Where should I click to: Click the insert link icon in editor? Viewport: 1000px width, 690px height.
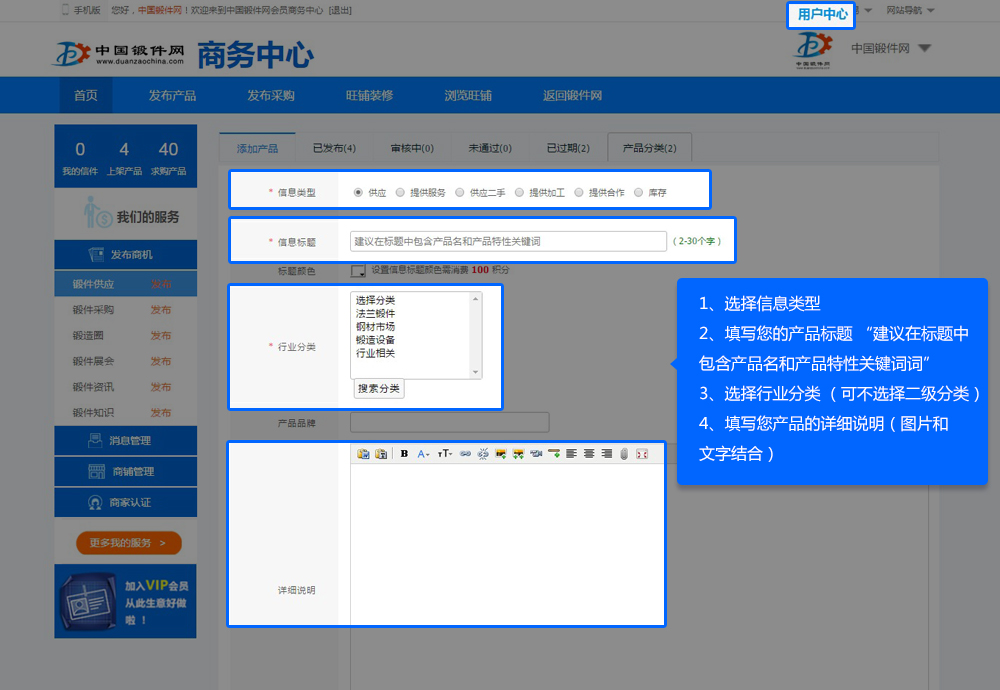465,454
